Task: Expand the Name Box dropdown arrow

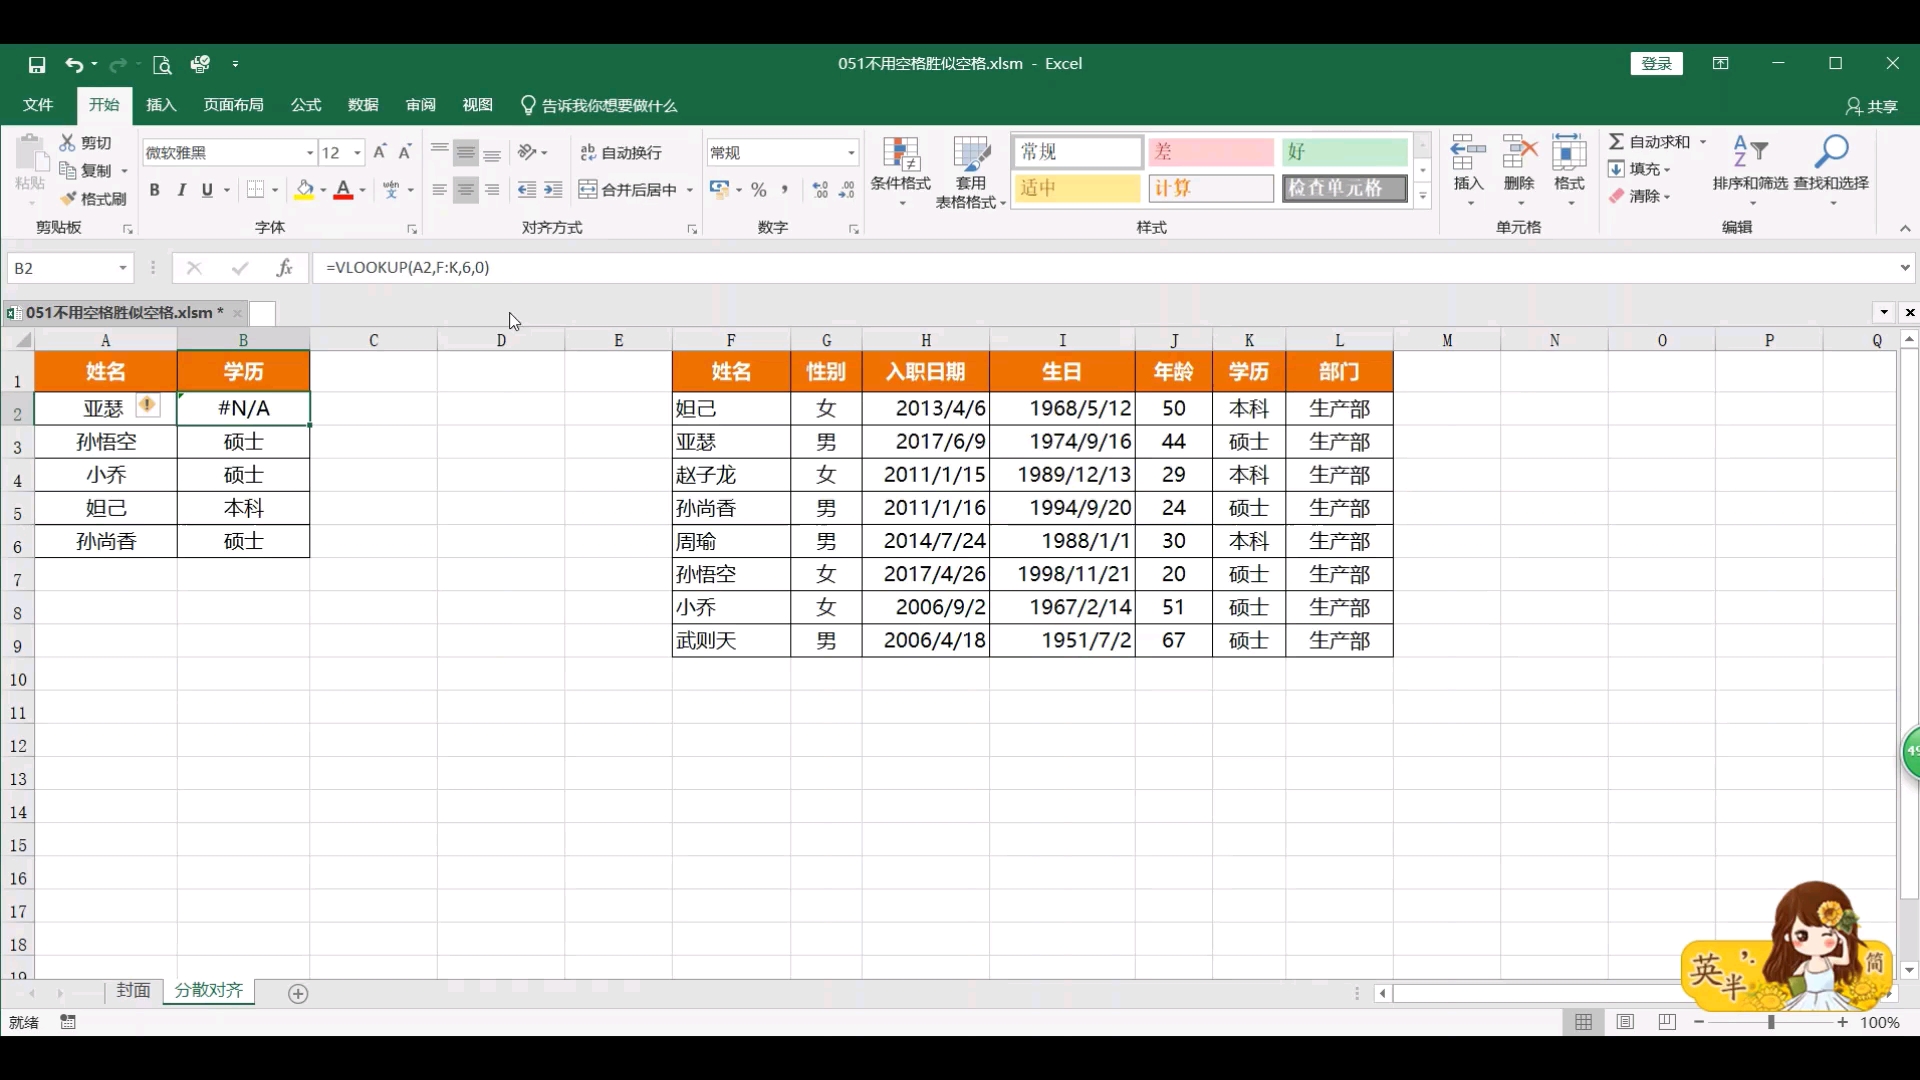Action: pos(123,268)
